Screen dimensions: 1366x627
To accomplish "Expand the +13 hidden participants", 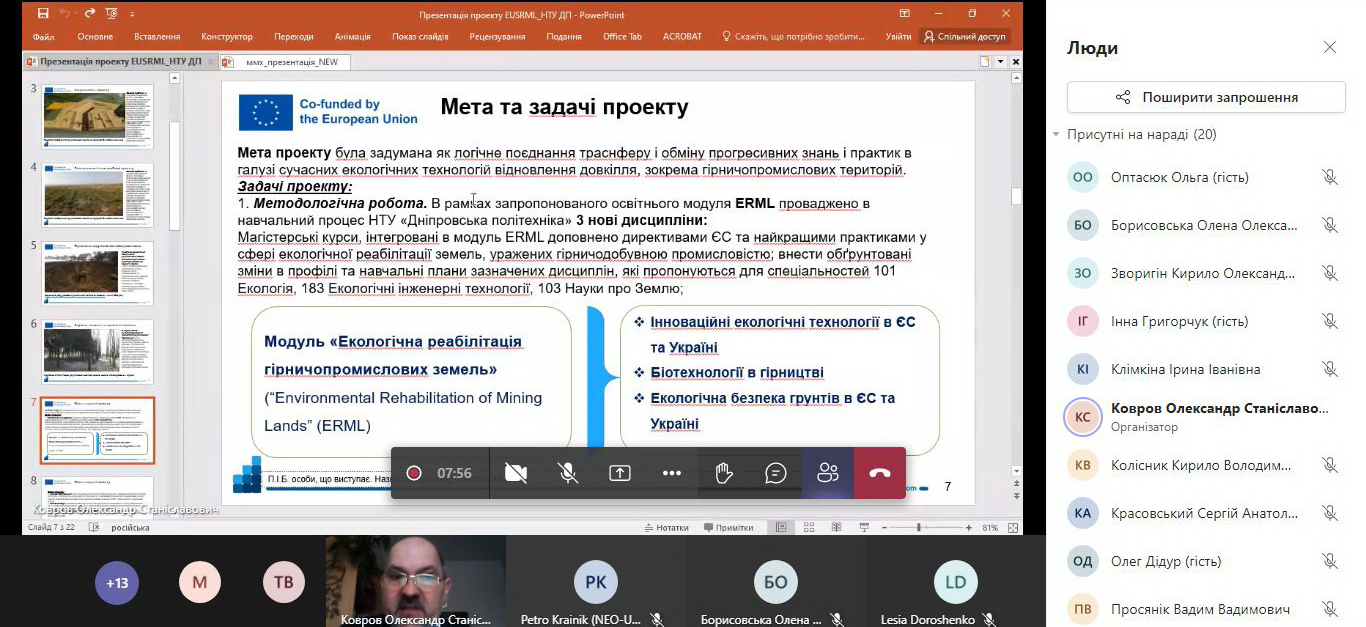I will point(117,582).
